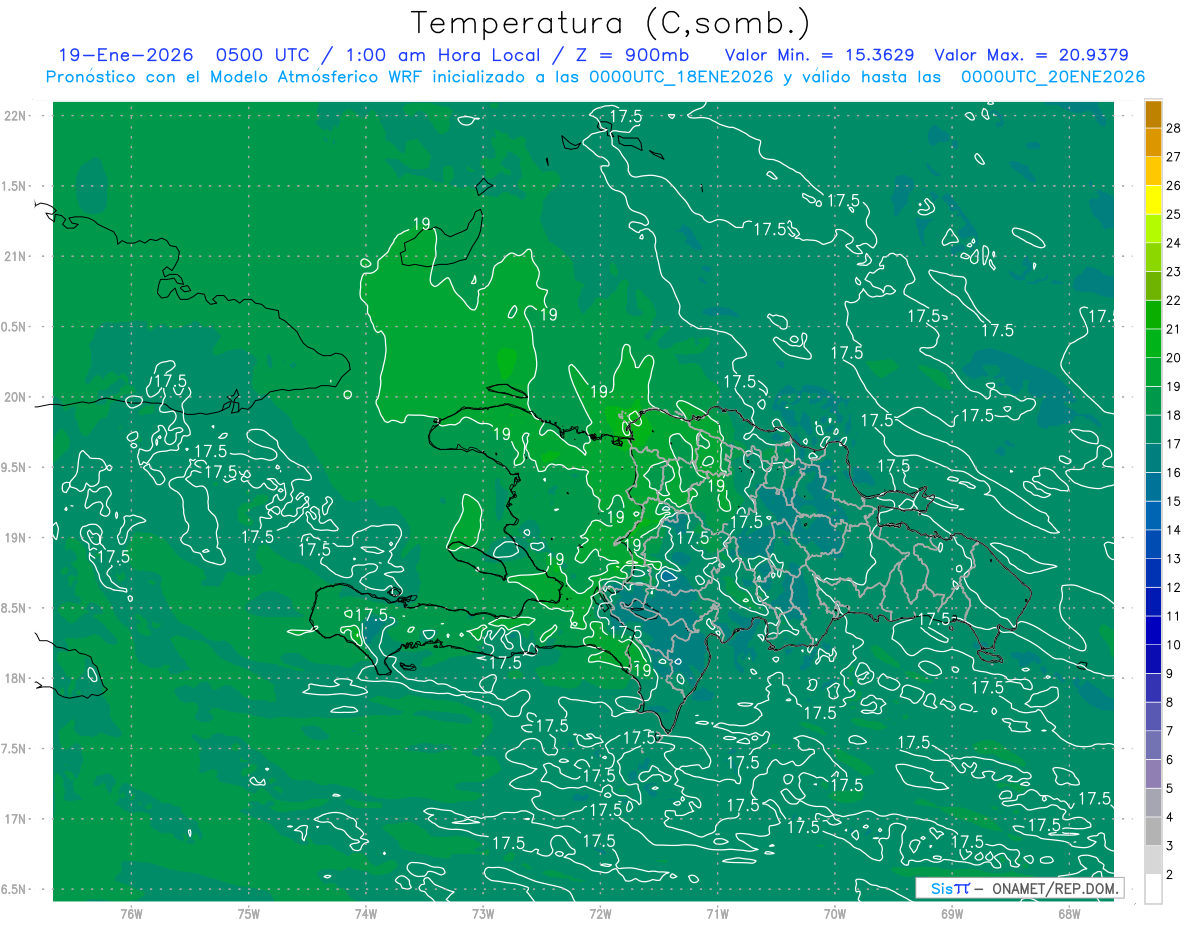Click the "71W" longitude axis label

[x=717, y=913]
